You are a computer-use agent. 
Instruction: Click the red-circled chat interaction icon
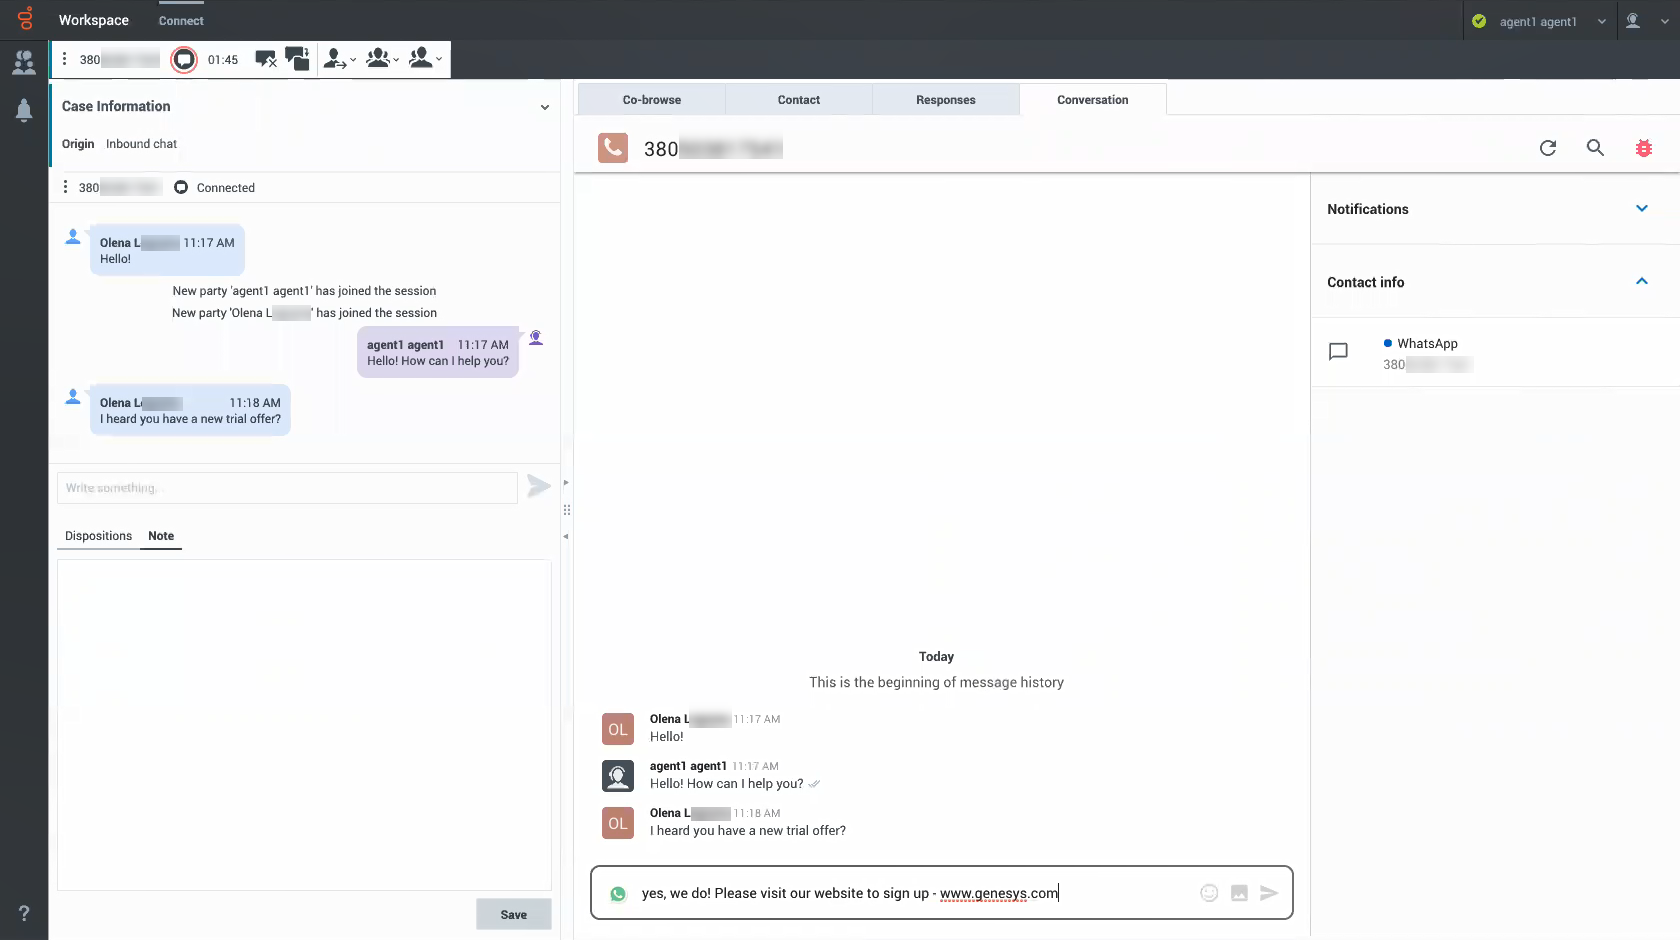[x=184, y=60]
